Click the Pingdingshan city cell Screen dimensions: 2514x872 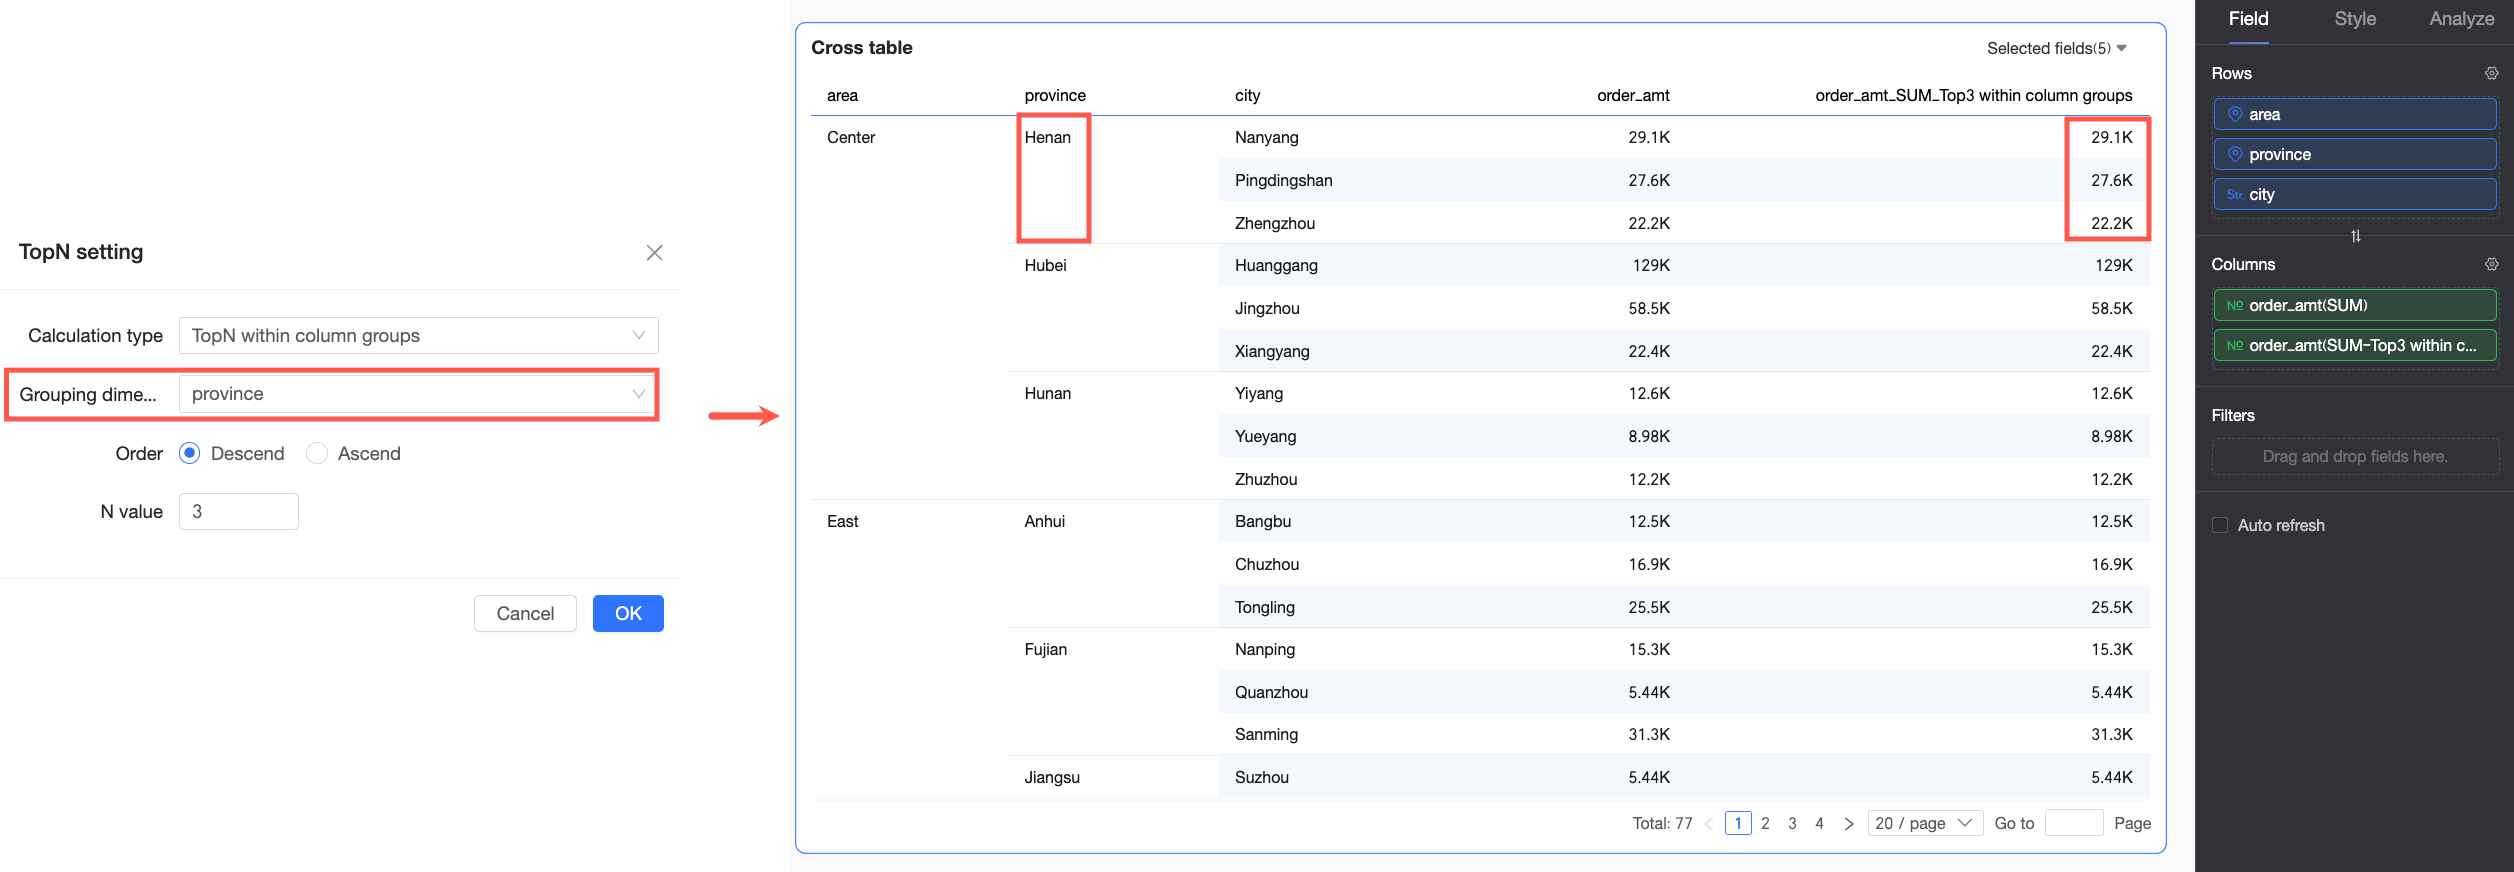pos(1283,180)
